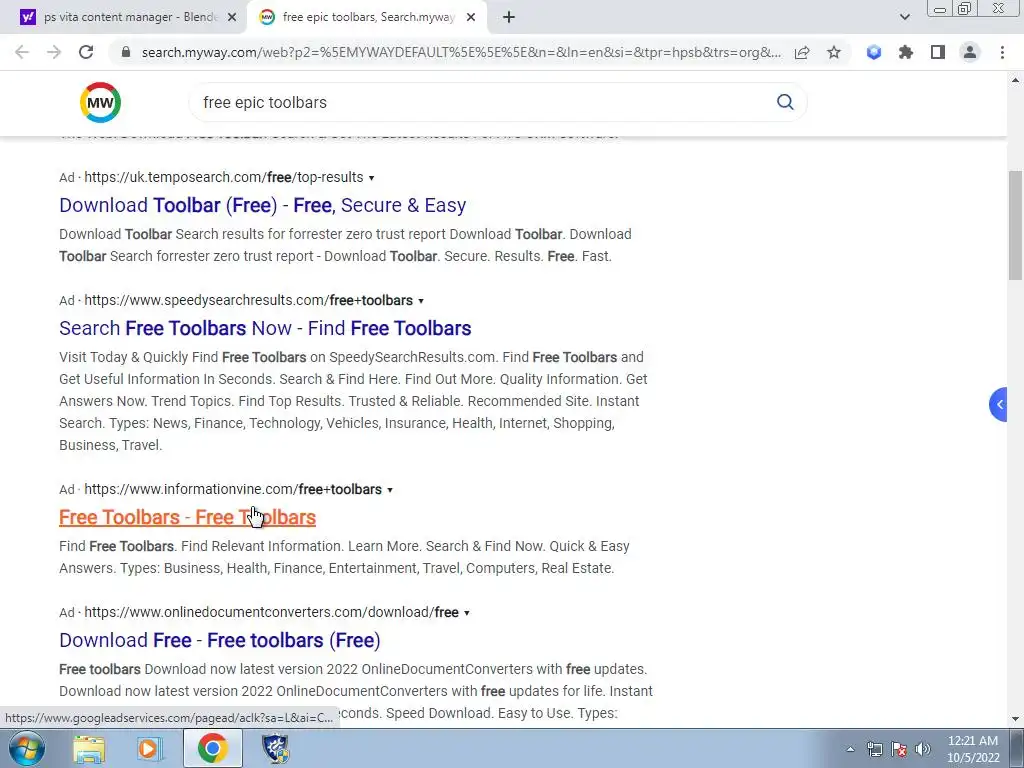Go to MyWay home via MW logo
This screenshot has height=768, width=1024.
tap(100, 103)
